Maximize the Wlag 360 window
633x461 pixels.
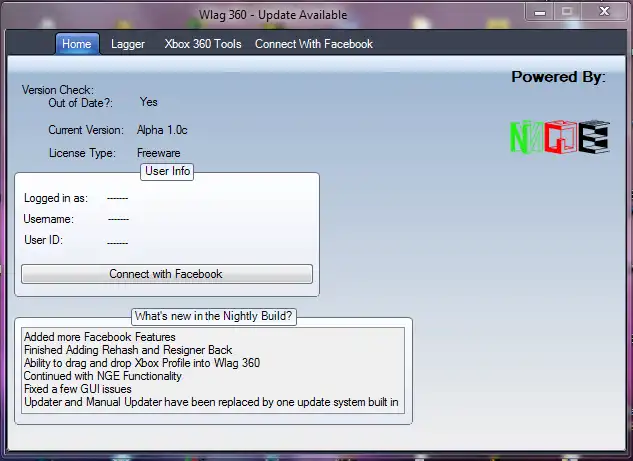pyautogui.click(x=567, y=12)
